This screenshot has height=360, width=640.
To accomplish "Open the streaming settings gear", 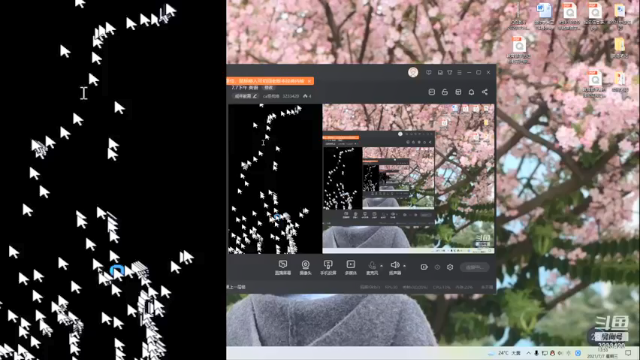I will click(x=450, y=267).
